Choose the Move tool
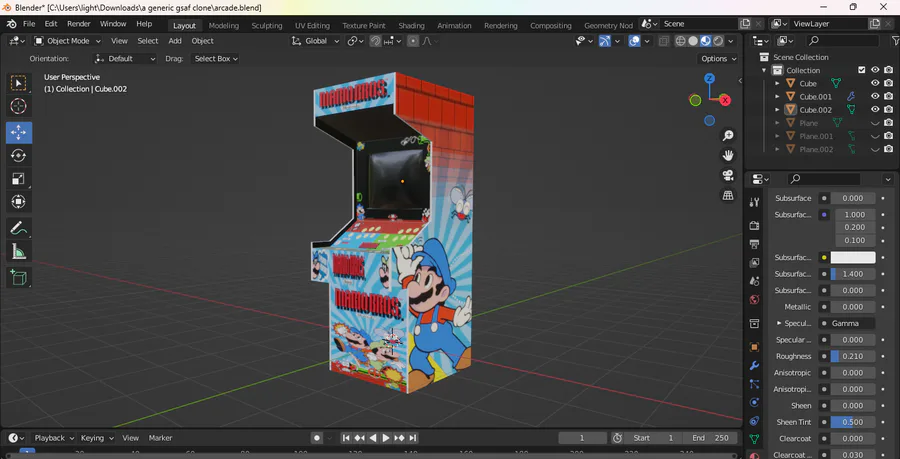900x459 pixels. pos(18,133)
